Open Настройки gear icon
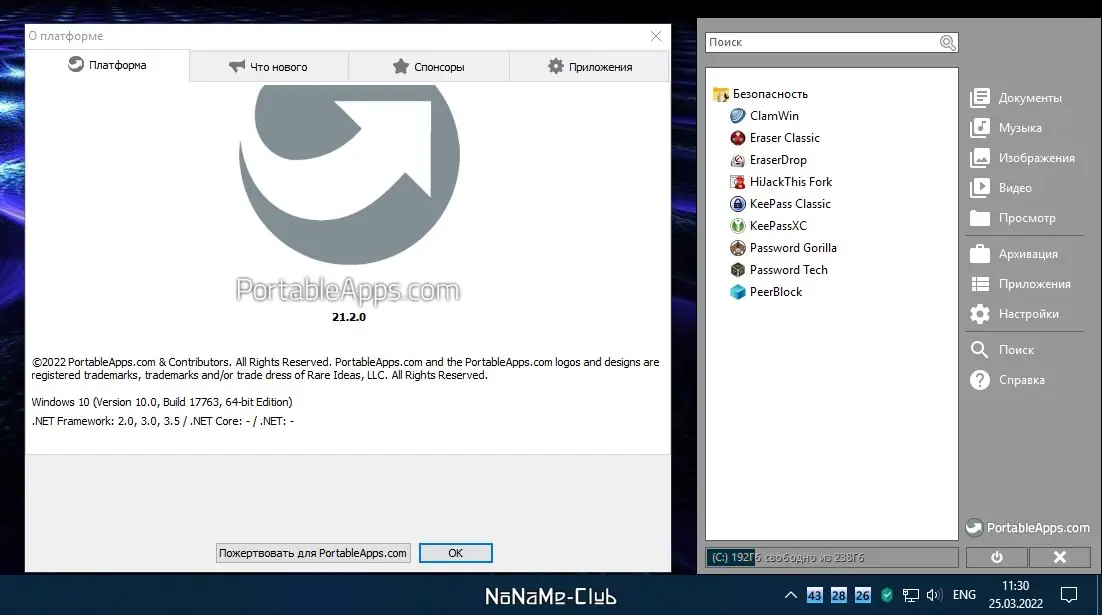 tap(980, 313)
